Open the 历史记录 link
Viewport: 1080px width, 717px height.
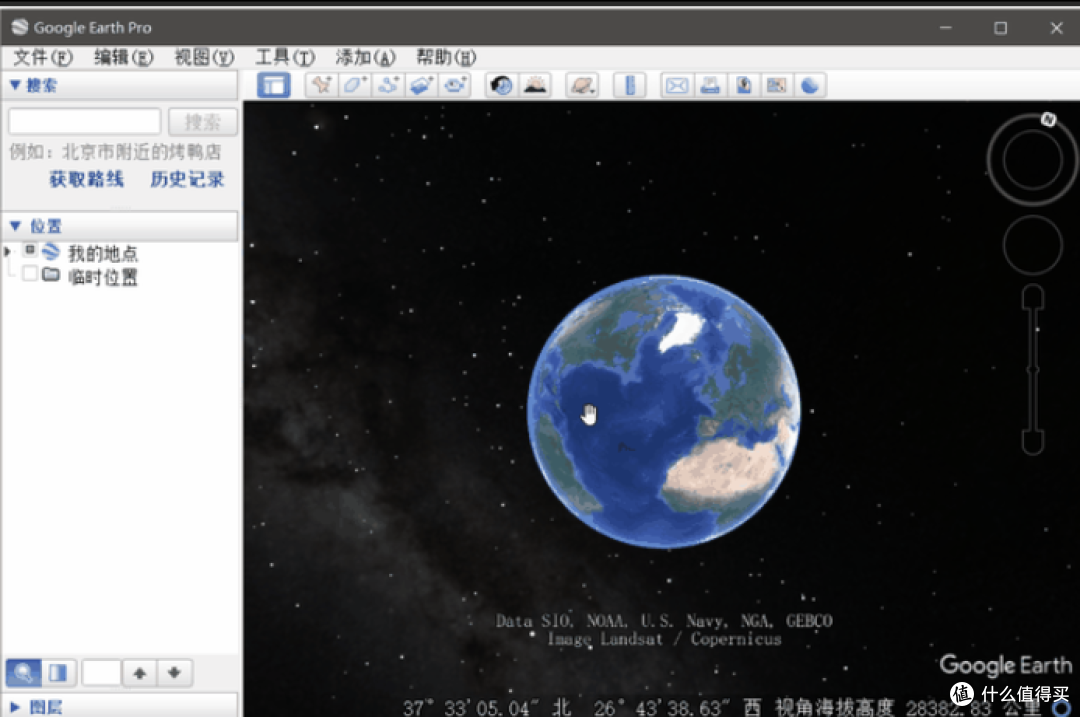(x=187, y=180)
